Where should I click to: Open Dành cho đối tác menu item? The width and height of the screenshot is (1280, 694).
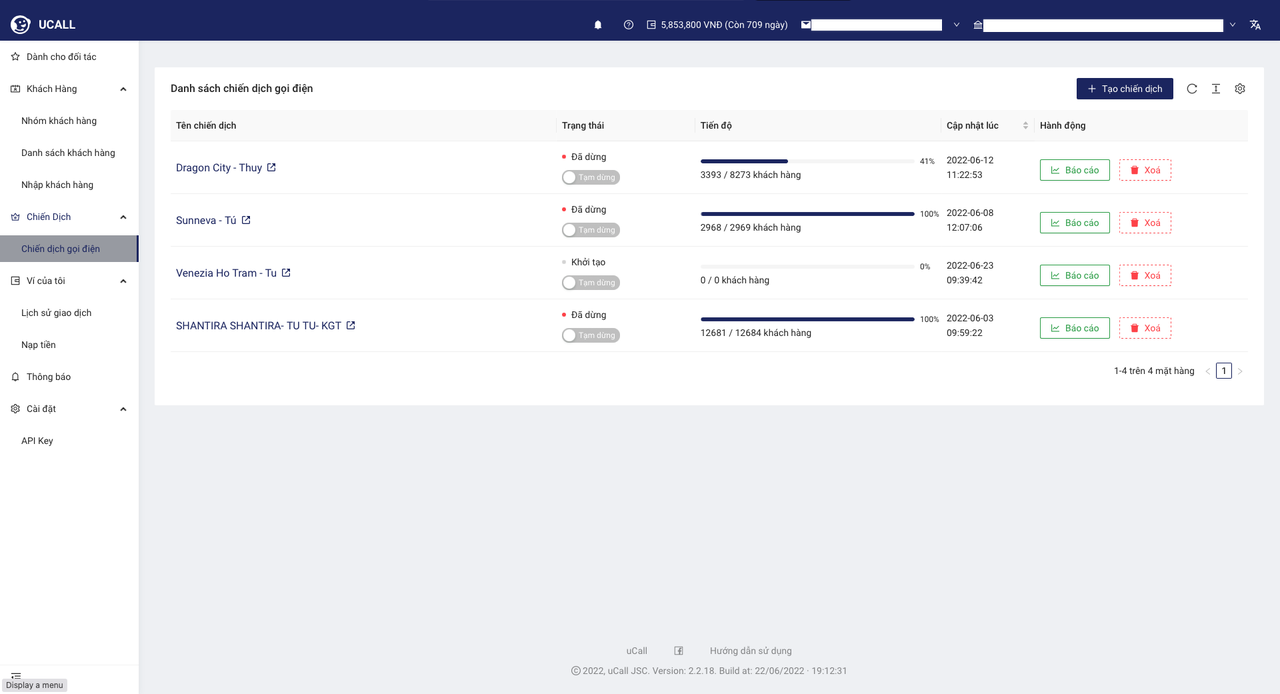point(69,57)
